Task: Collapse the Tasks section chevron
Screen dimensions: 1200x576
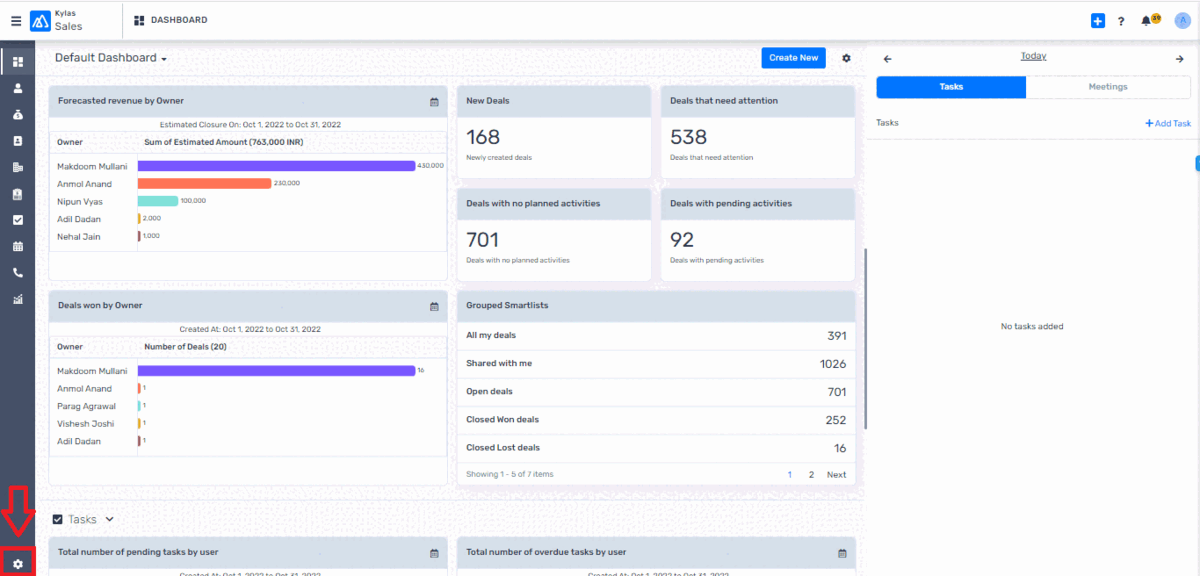Action: click(x=107, y=519)
